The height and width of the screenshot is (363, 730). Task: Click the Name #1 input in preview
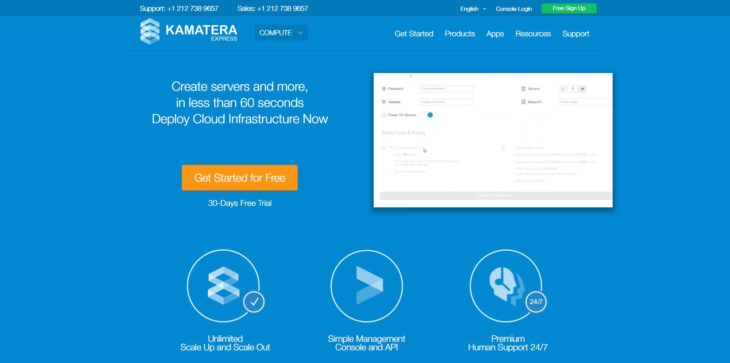[x=585, y=101]
